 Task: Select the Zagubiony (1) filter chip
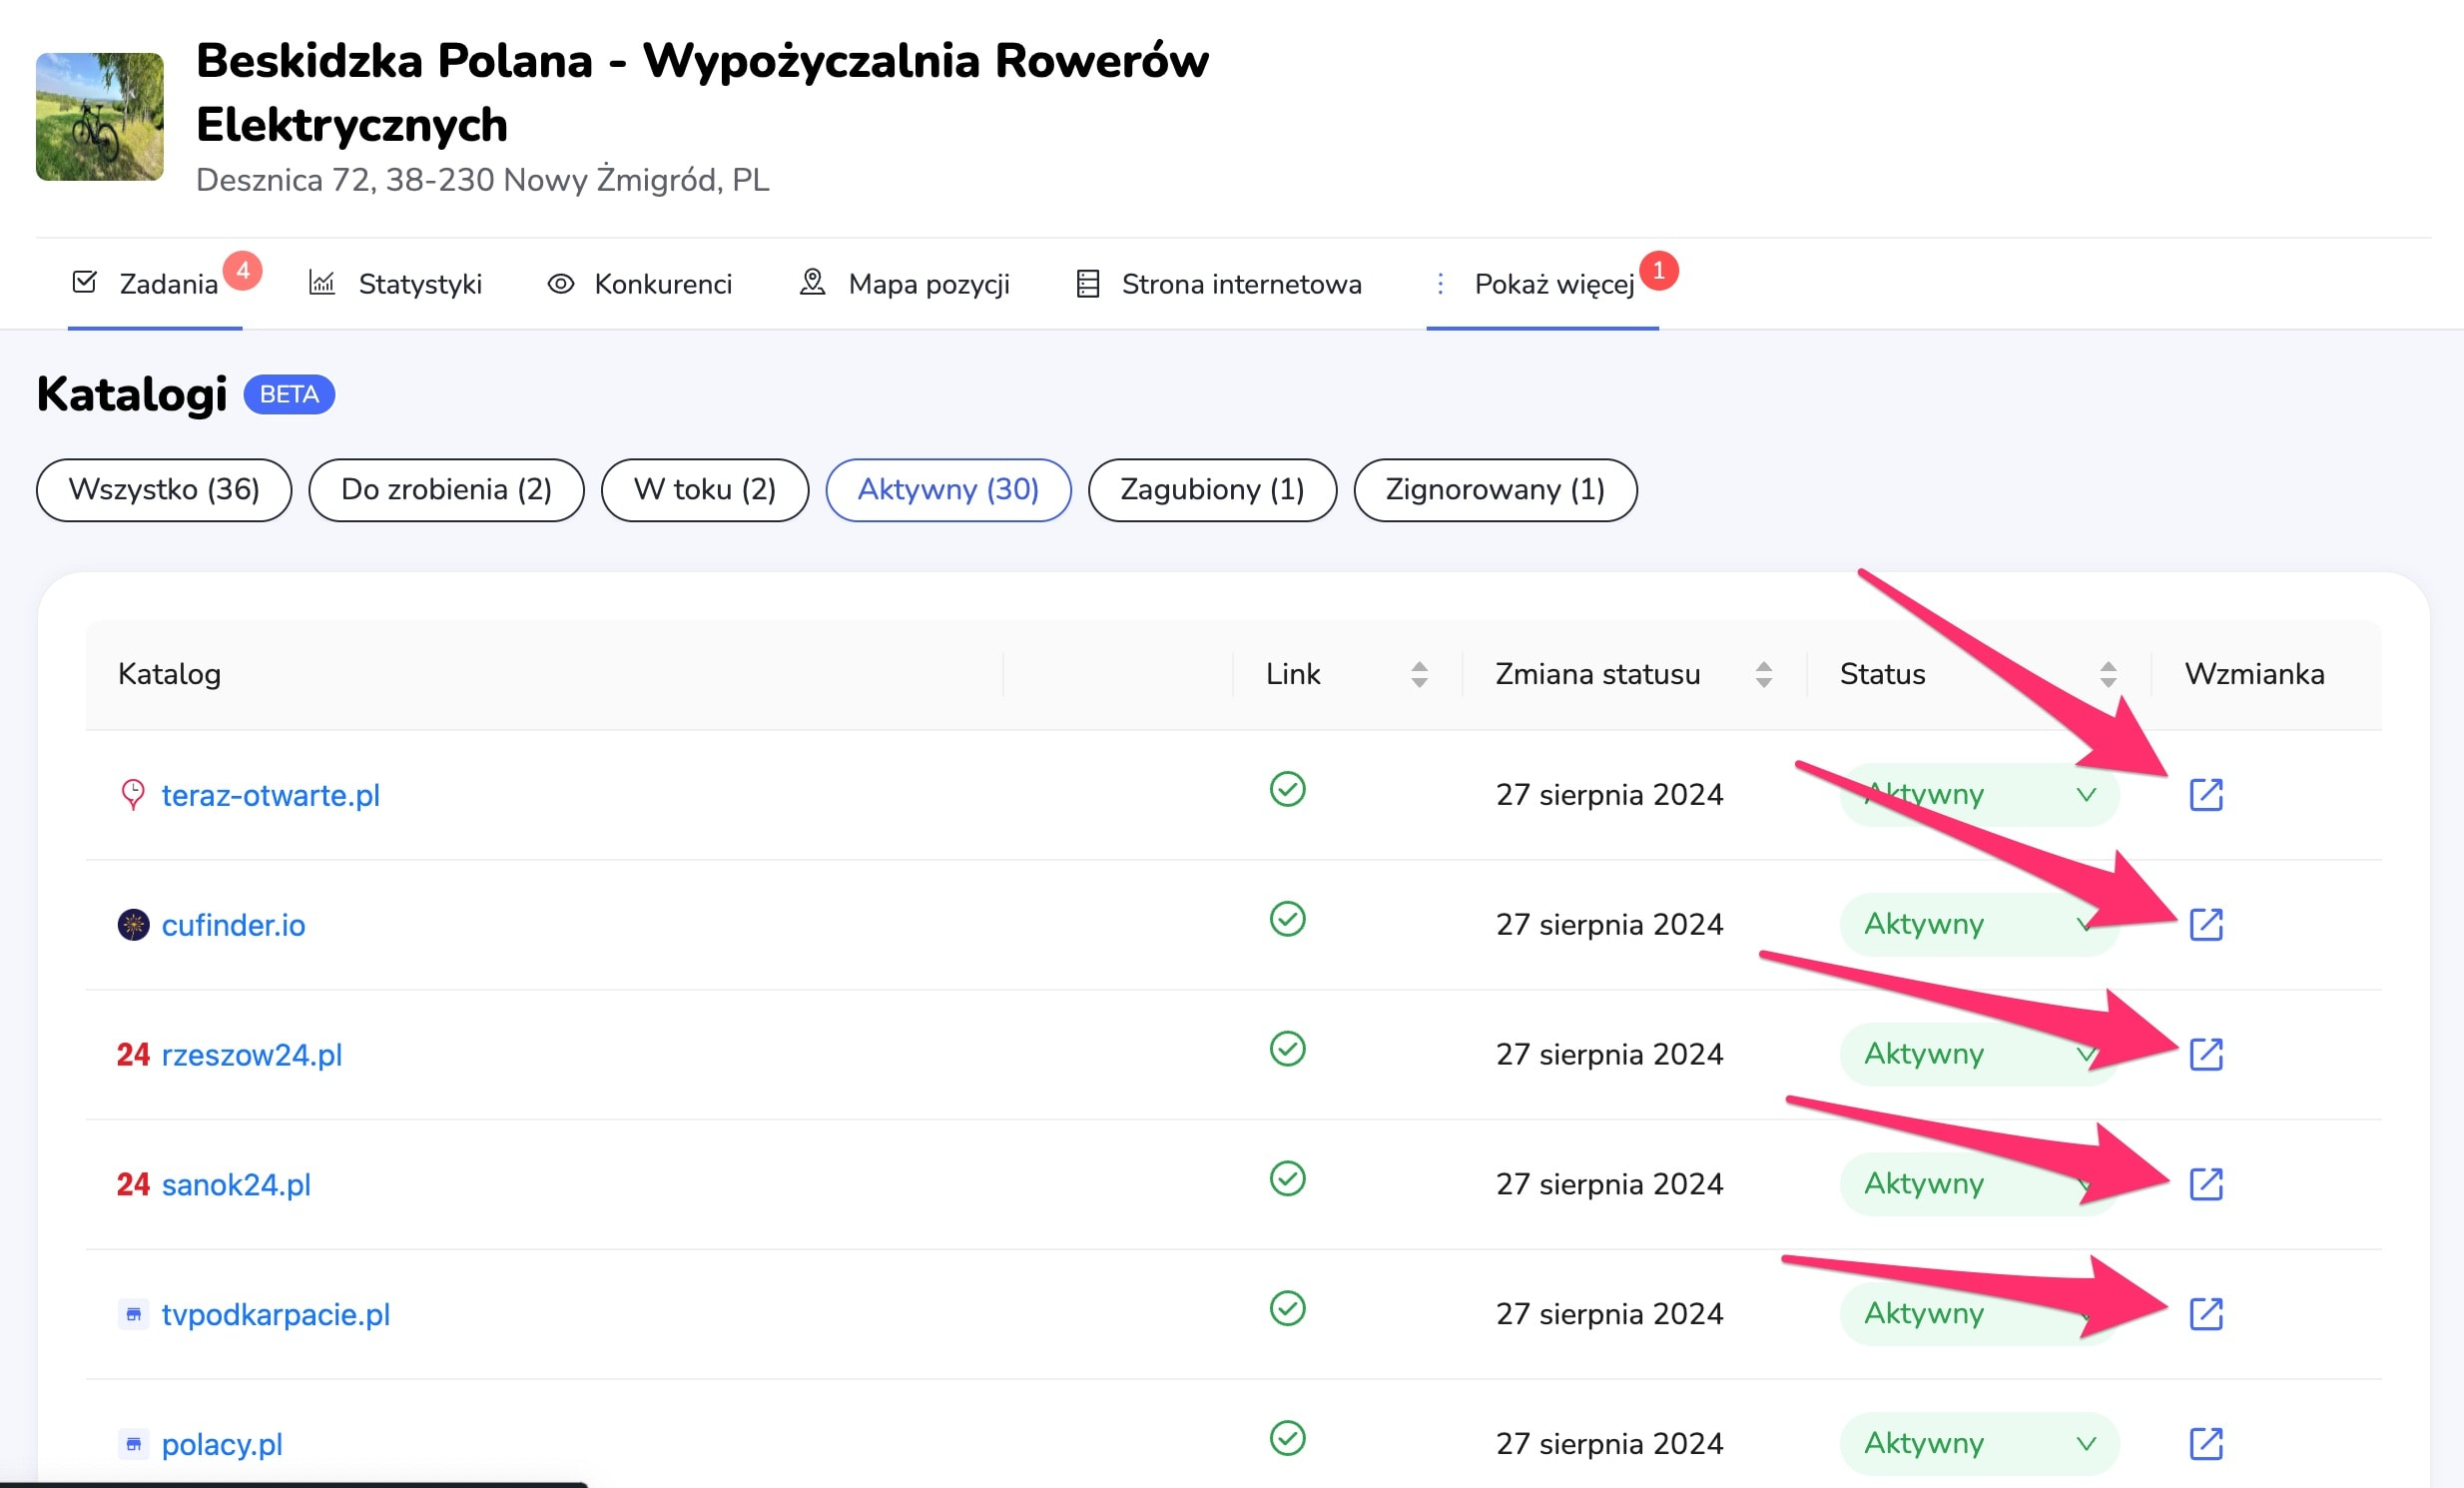[x=1211, y=490]
